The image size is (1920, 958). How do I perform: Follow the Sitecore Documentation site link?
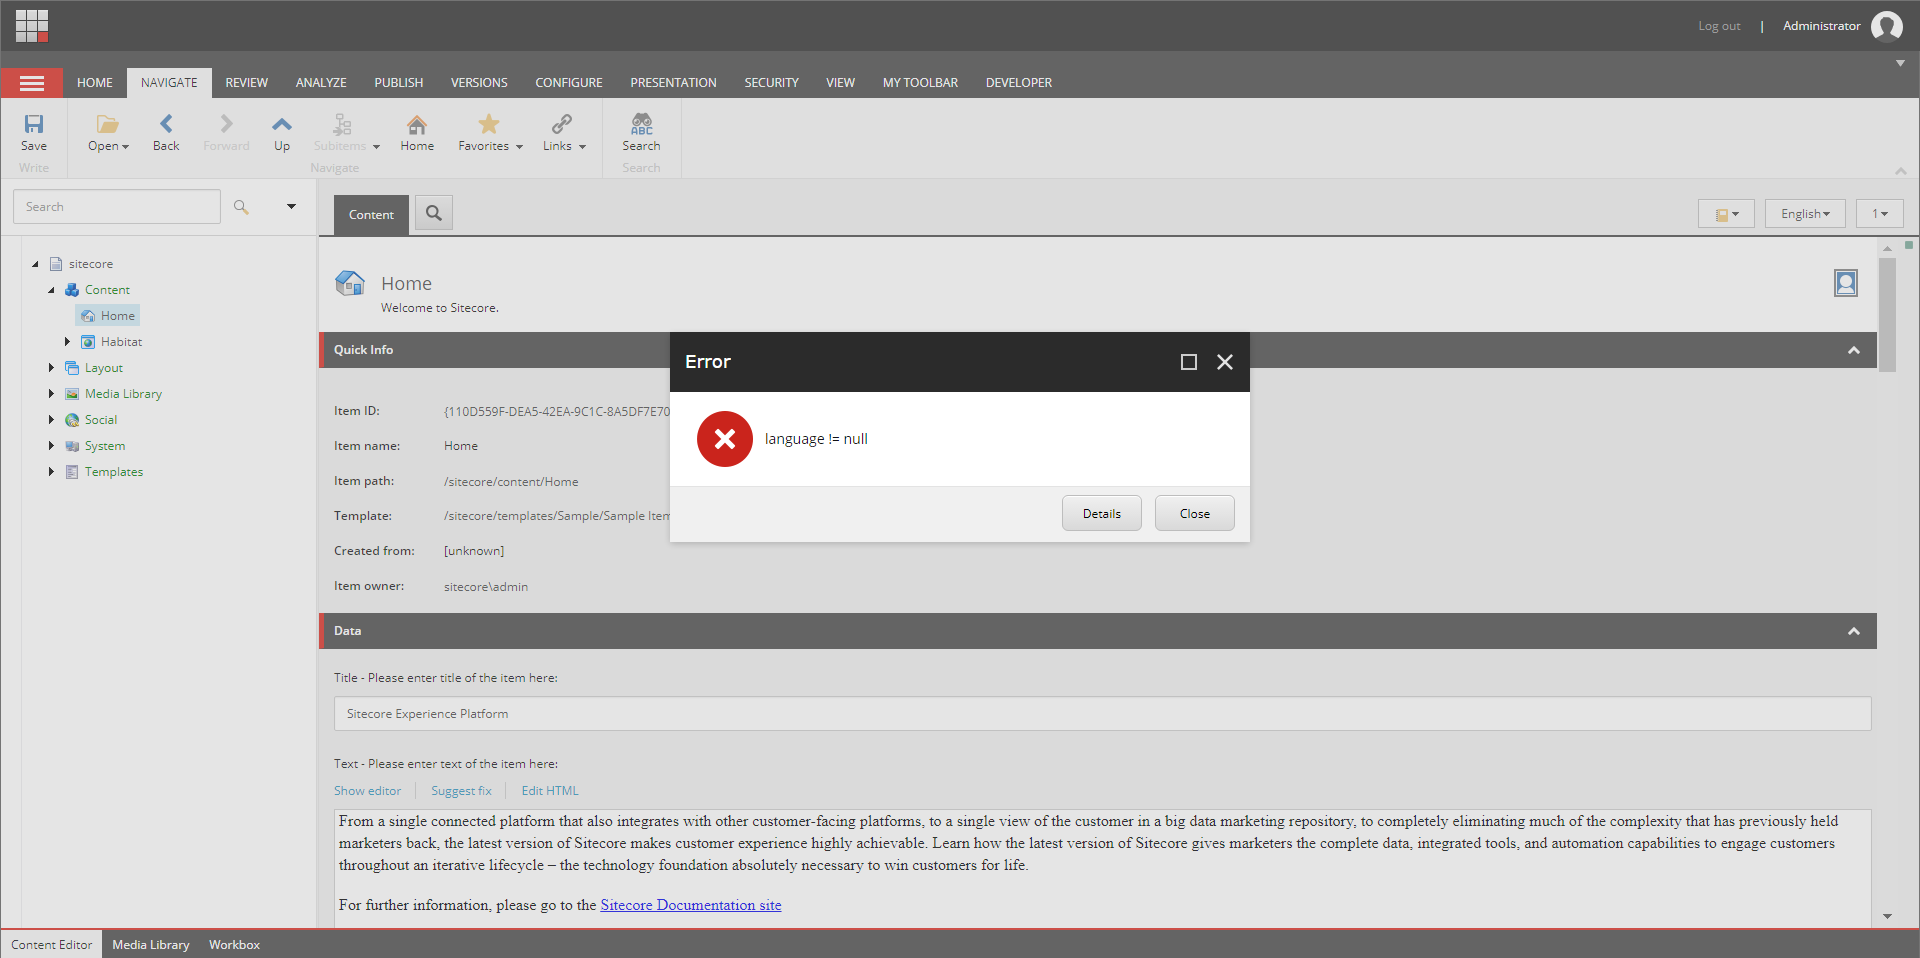click(691, 905)
